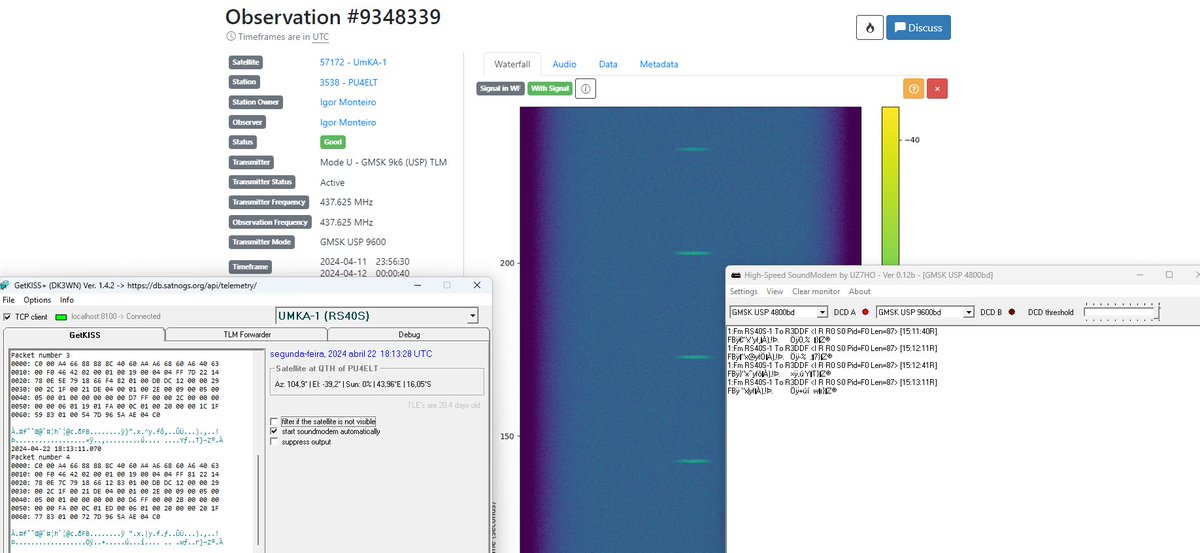Switch to the Waterfall tab
Viewport: 1200px width, 553px height.
click(512, 64)
